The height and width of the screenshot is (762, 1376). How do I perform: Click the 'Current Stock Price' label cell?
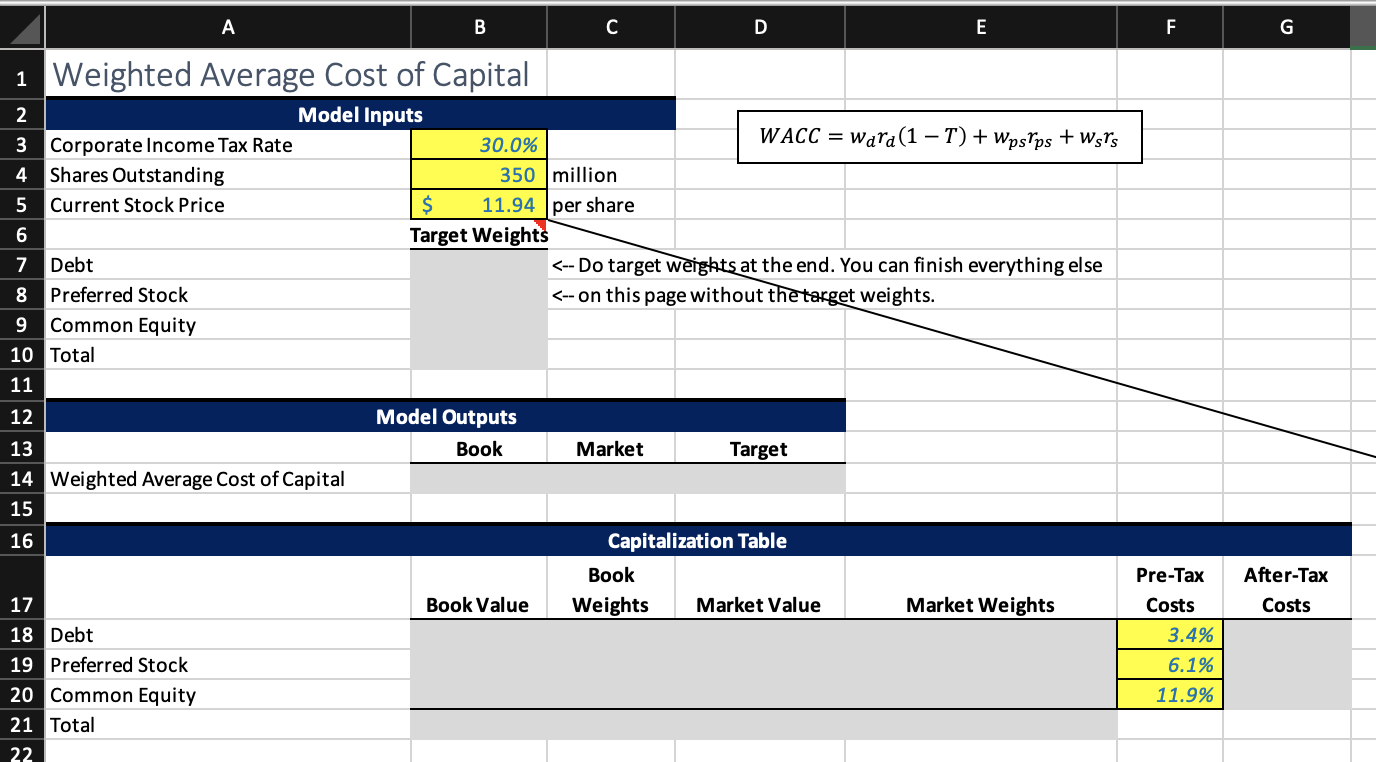tap(228, 205)
